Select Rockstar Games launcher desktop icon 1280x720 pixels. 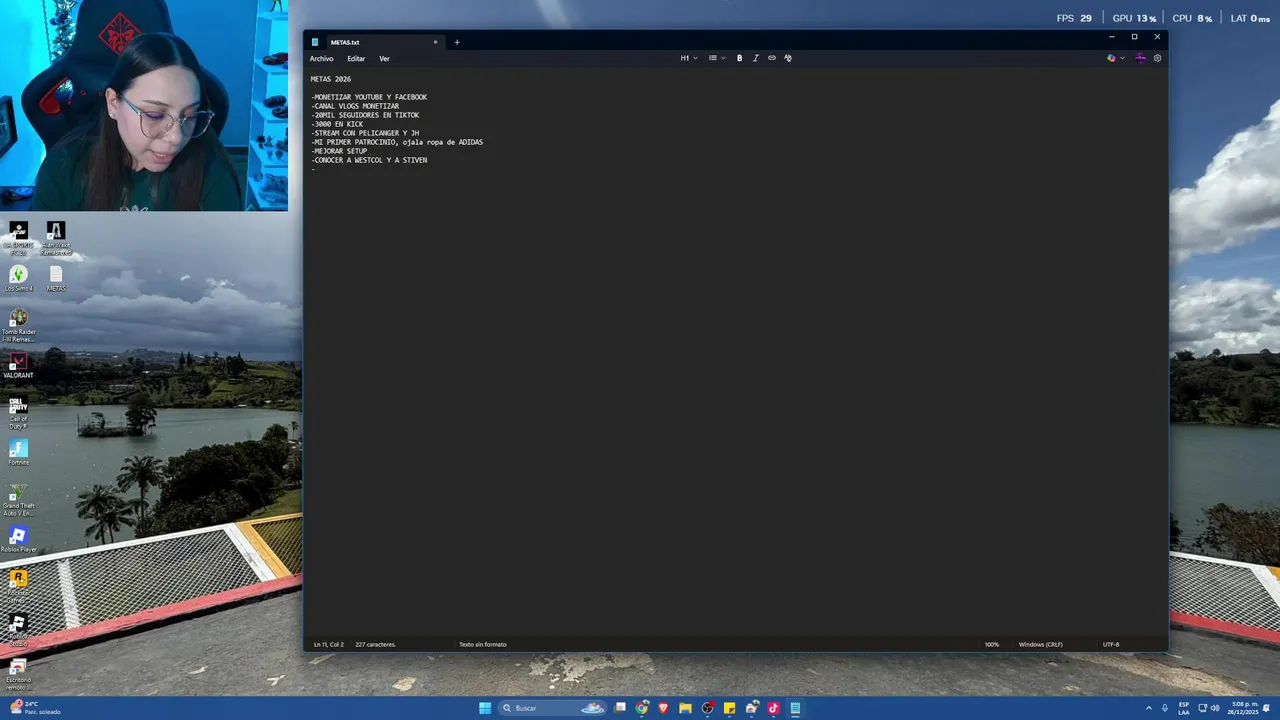18,586
